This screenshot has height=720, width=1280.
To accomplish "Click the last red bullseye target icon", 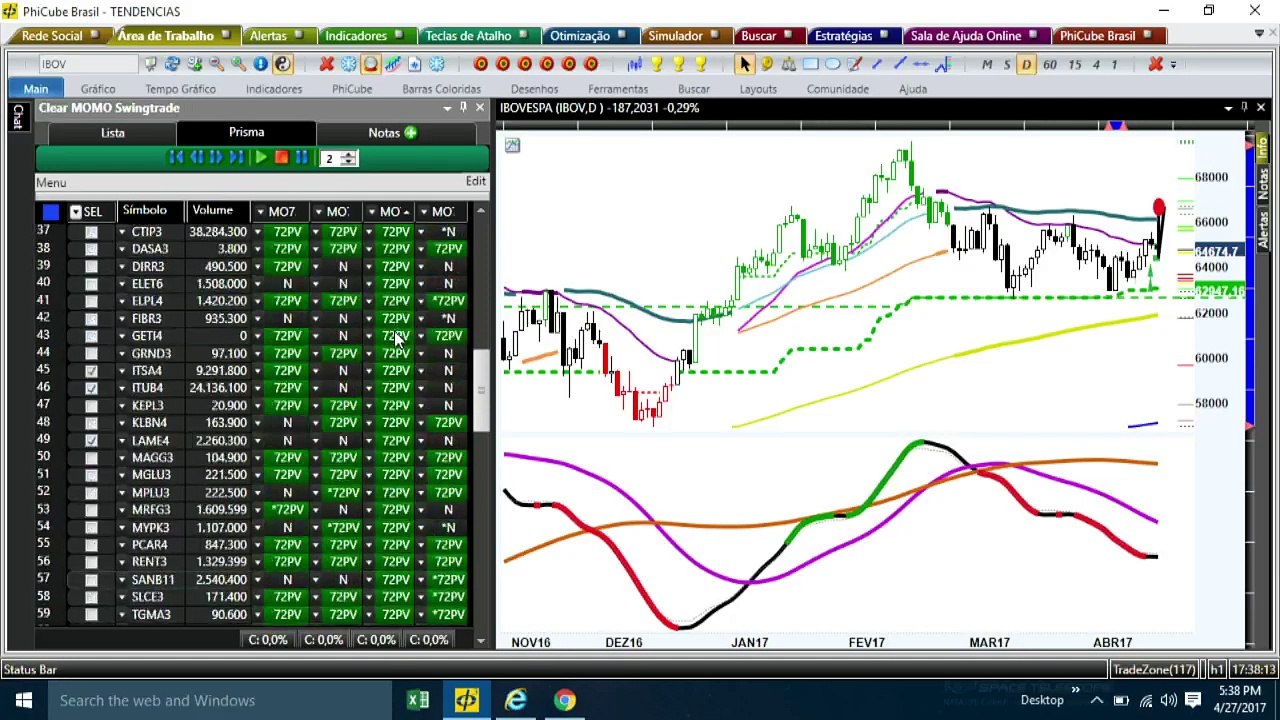I will tap(591, 64).
